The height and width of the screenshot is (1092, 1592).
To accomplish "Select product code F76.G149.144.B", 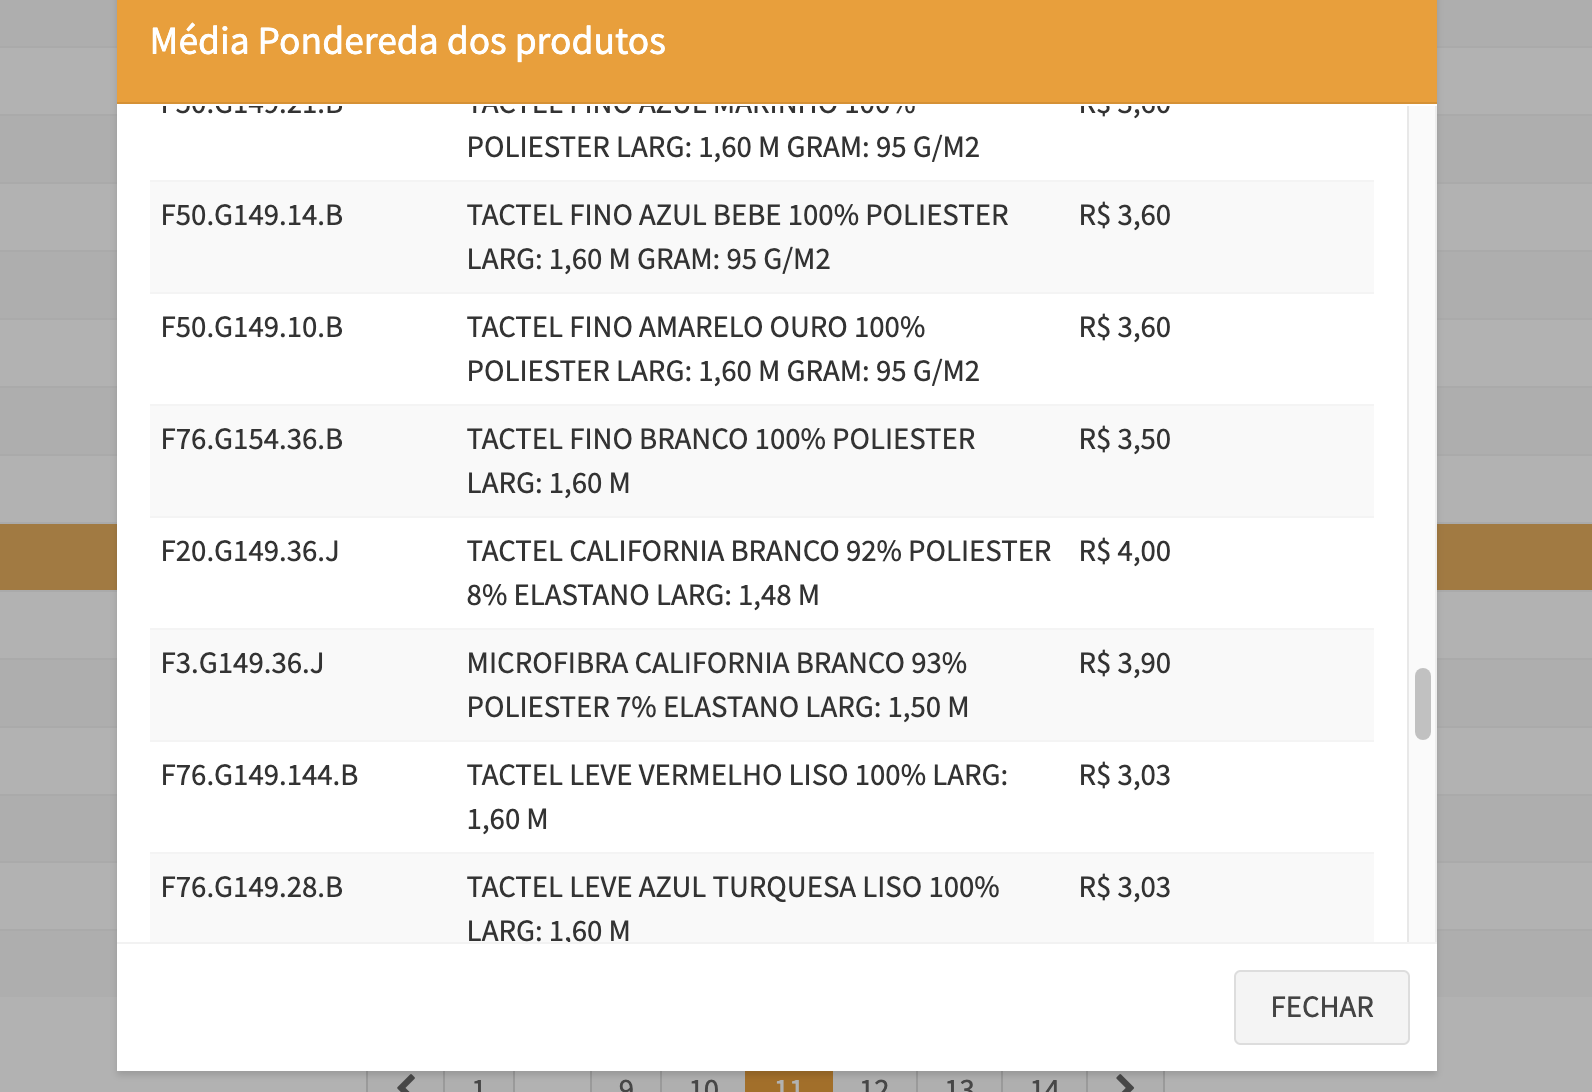I will pos(260,776).
